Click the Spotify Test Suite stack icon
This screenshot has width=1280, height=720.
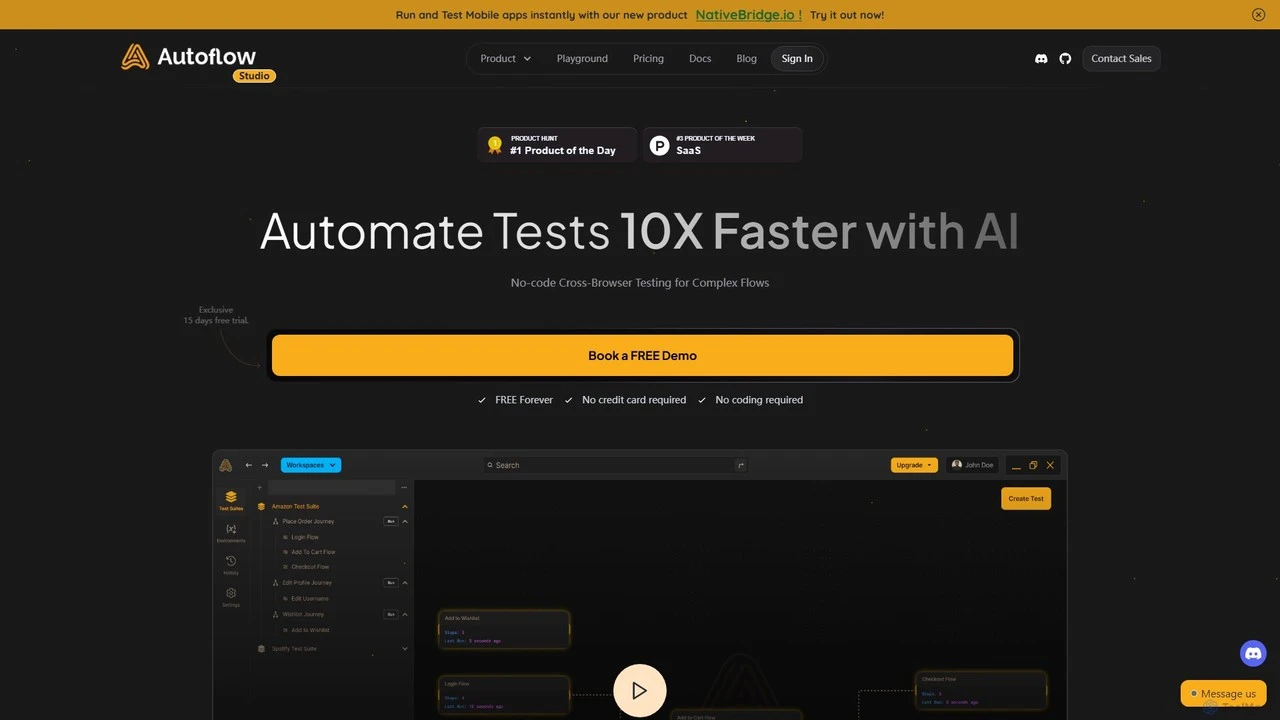coord(262,649)
